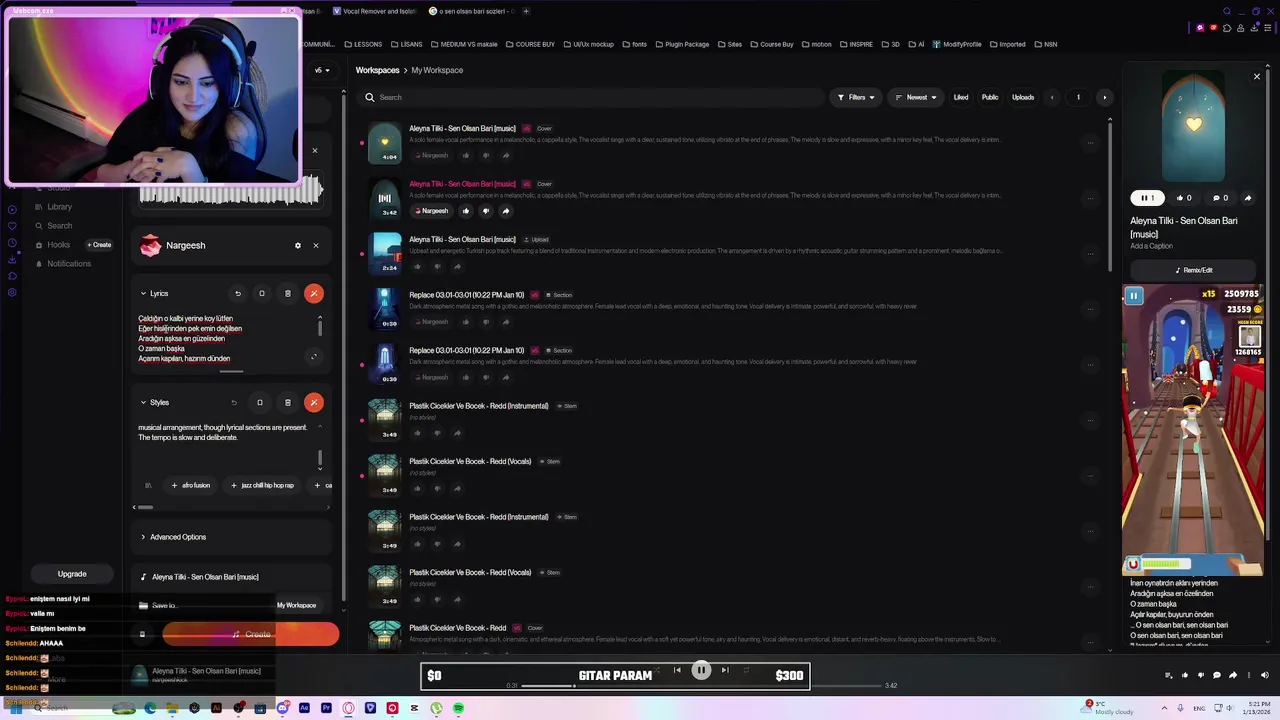
Task: Open the first Plastik Cicekler Ve Bocek Vocals title
Action: (x=470, y=461)
